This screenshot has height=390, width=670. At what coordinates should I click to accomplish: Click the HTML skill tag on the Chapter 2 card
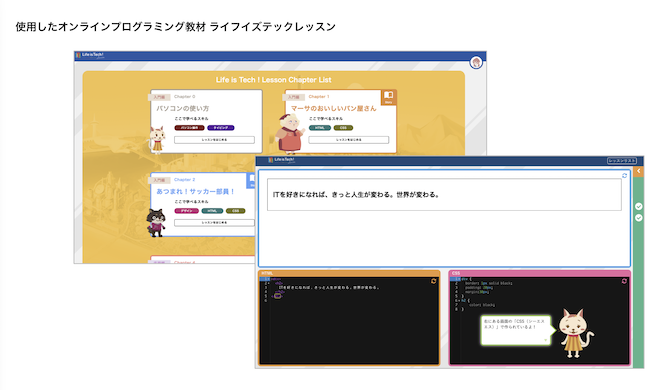click(212, 211)
